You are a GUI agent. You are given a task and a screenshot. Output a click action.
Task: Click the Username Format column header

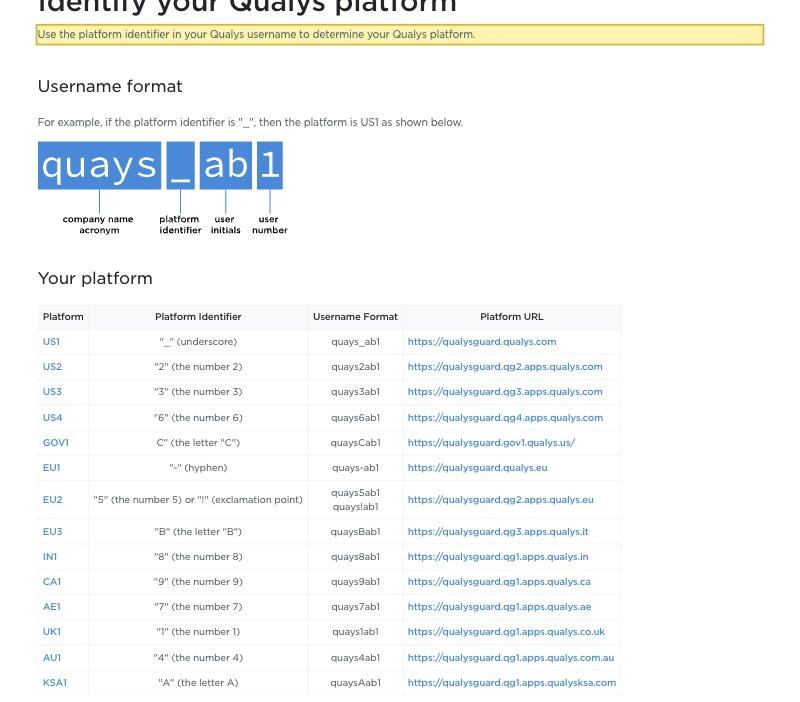(x=355, y=316)
